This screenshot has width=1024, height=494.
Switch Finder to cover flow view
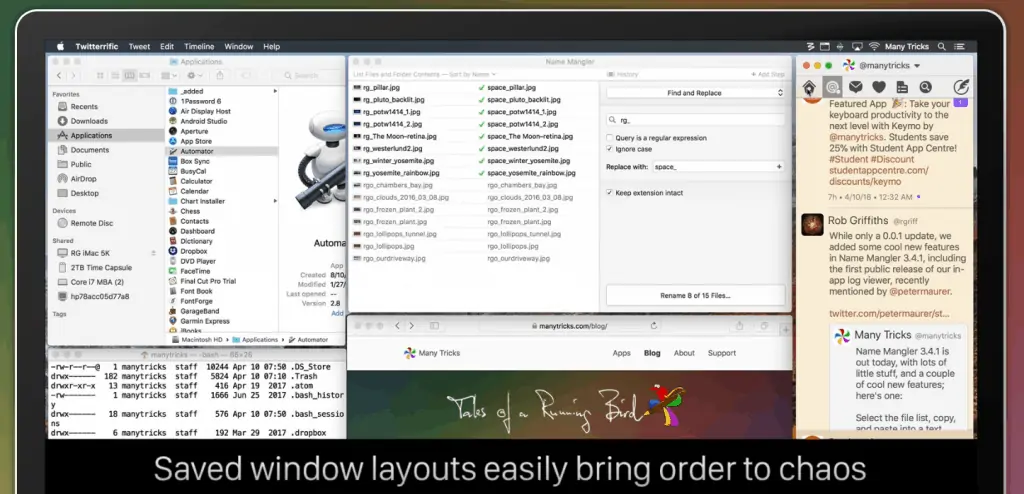(x=145, y=76)
